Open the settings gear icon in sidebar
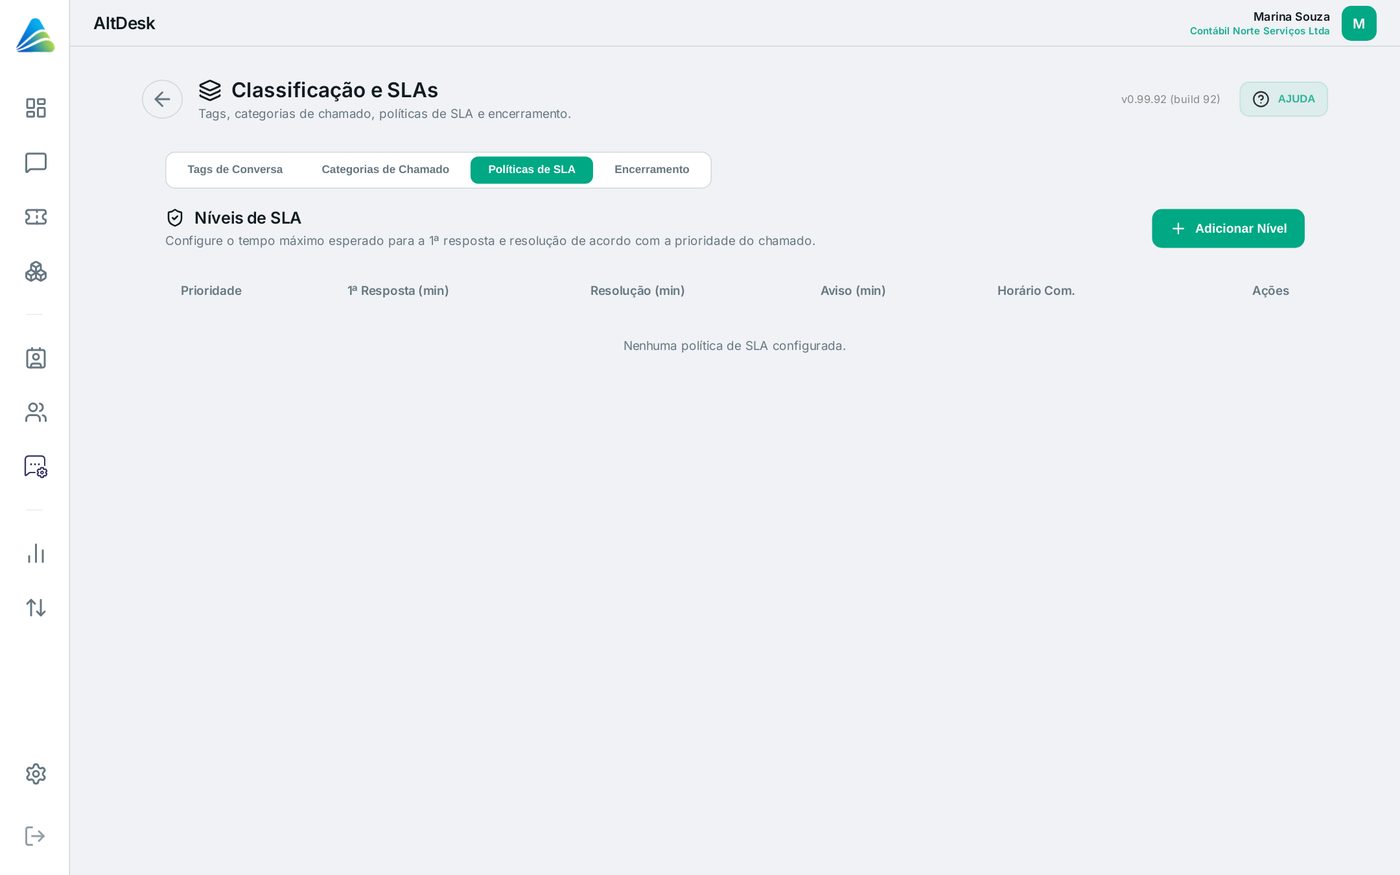 pyautogui.click(x=36, y=774)
